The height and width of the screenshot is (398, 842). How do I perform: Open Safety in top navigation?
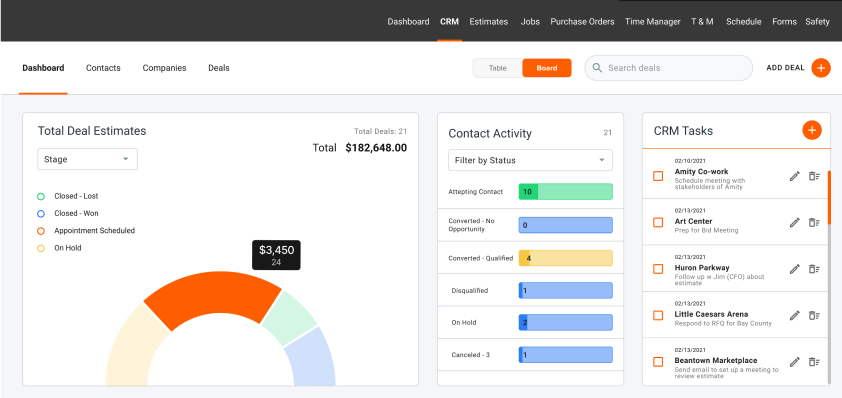(817, 21)
